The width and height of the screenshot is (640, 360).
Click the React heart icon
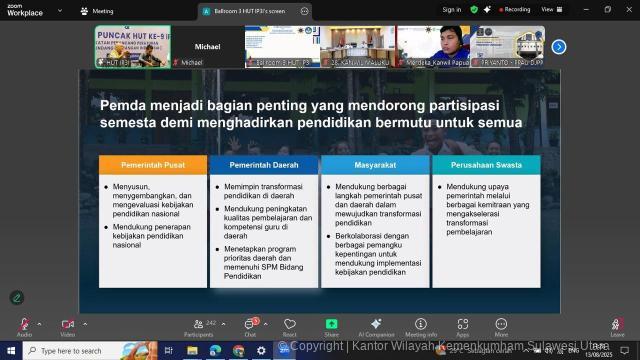click(290, 324)
